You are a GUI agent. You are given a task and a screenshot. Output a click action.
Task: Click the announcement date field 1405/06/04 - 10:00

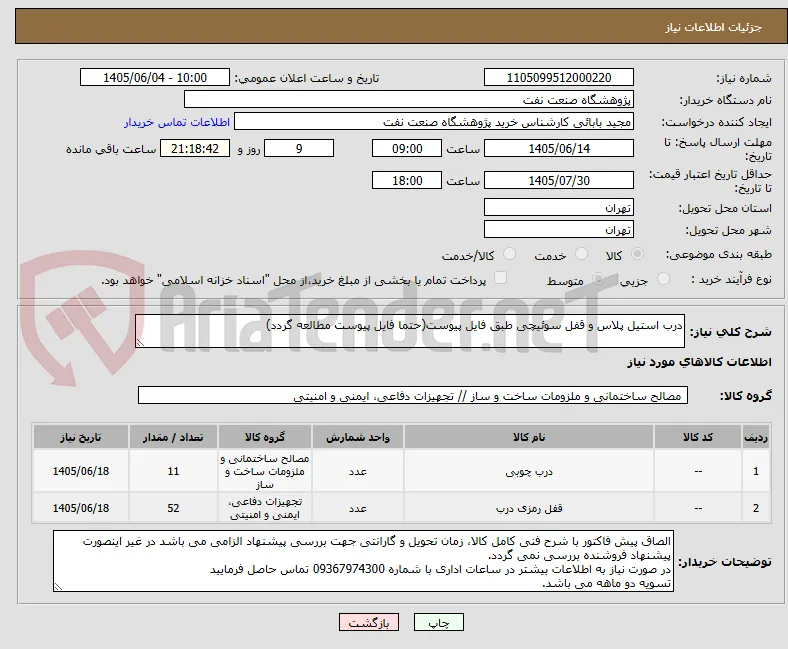(155, 77)
